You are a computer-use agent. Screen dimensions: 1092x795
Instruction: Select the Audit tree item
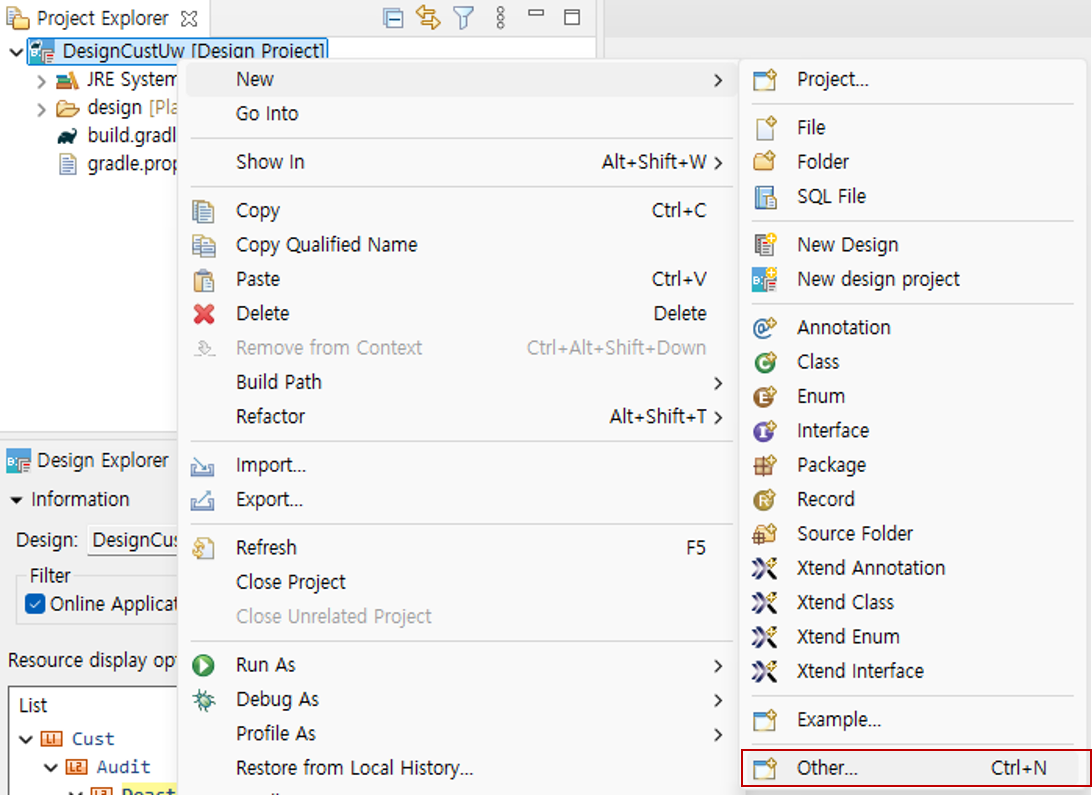click(x=123, y=767)
